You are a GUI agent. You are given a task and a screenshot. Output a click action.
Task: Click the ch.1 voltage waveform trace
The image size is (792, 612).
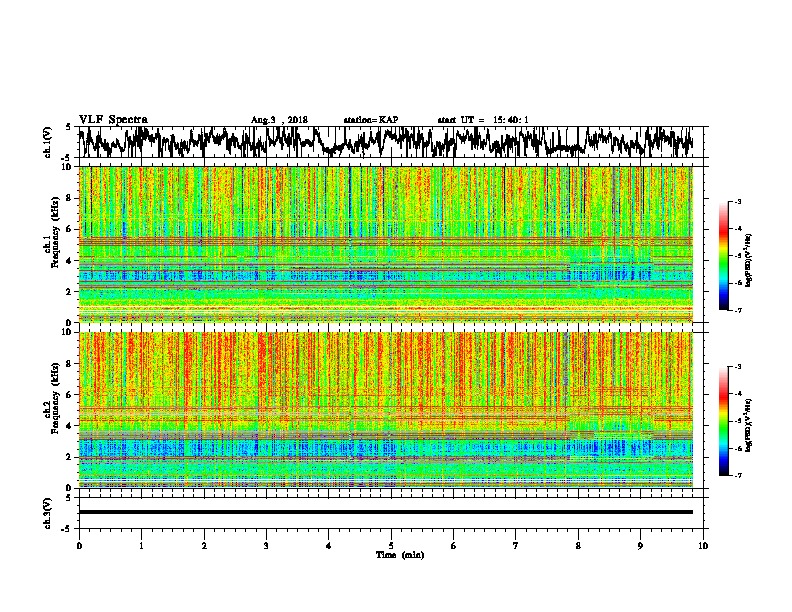pos(386,142)
